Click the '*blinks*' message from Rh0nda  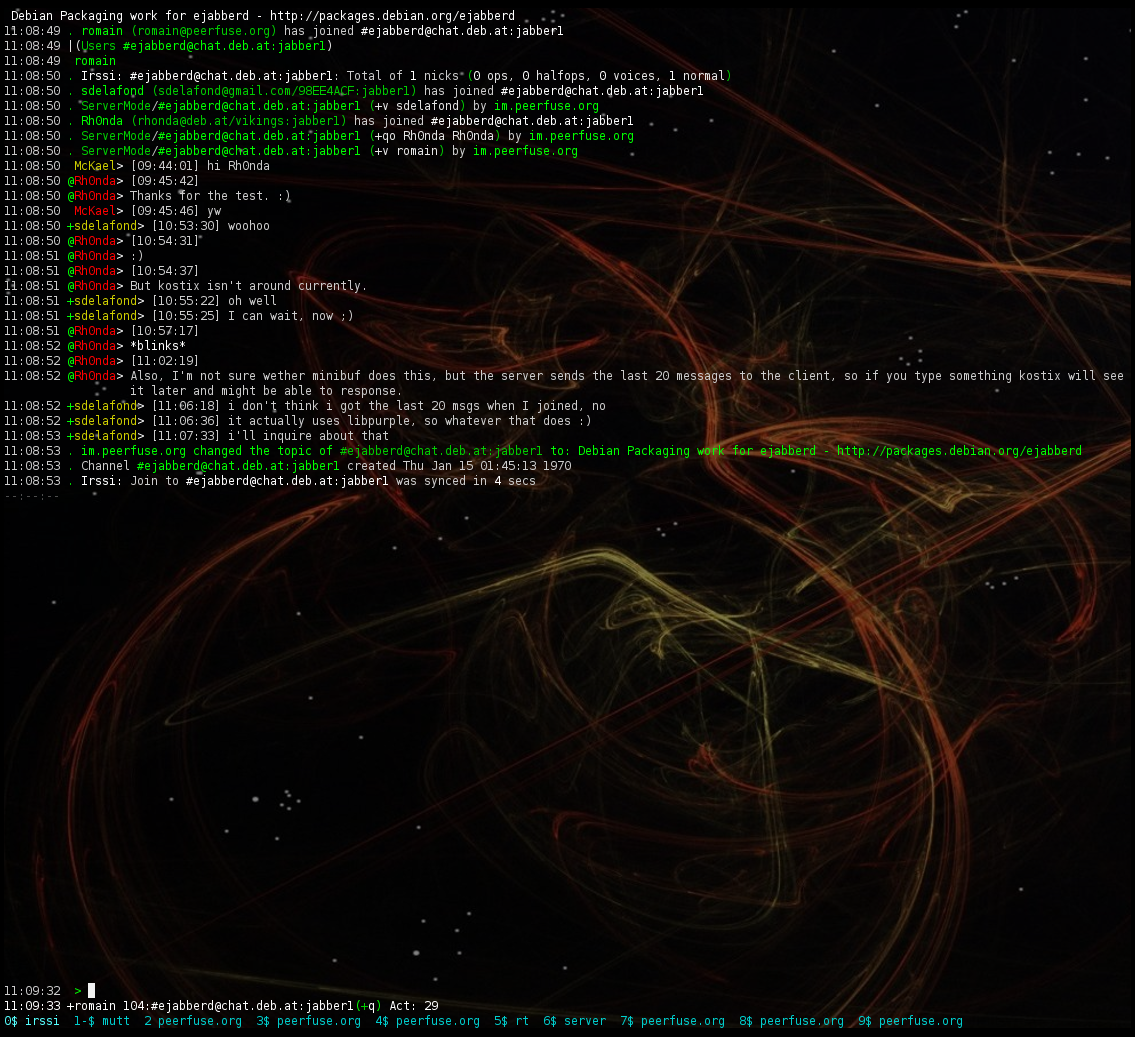[x=158, y=345]
